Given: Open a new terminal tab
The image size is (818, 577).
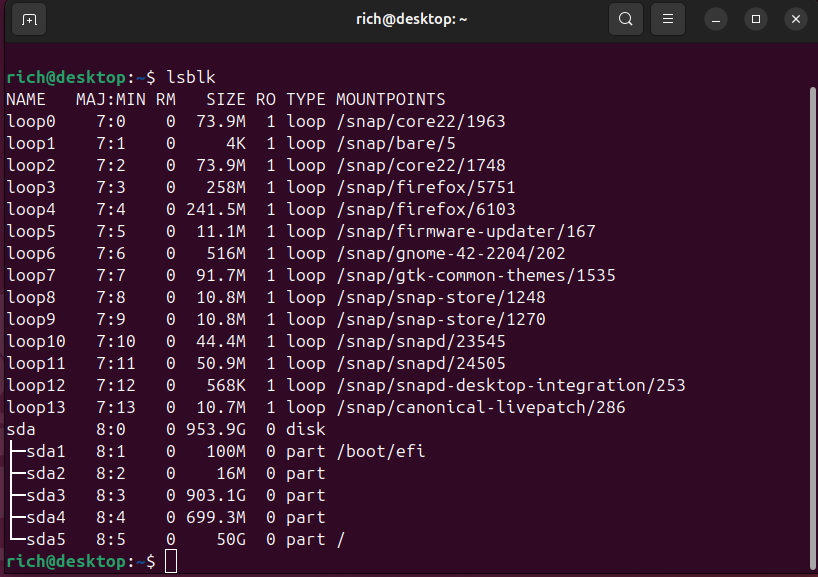Looking at the screenshot, I should tap(28, 18).
